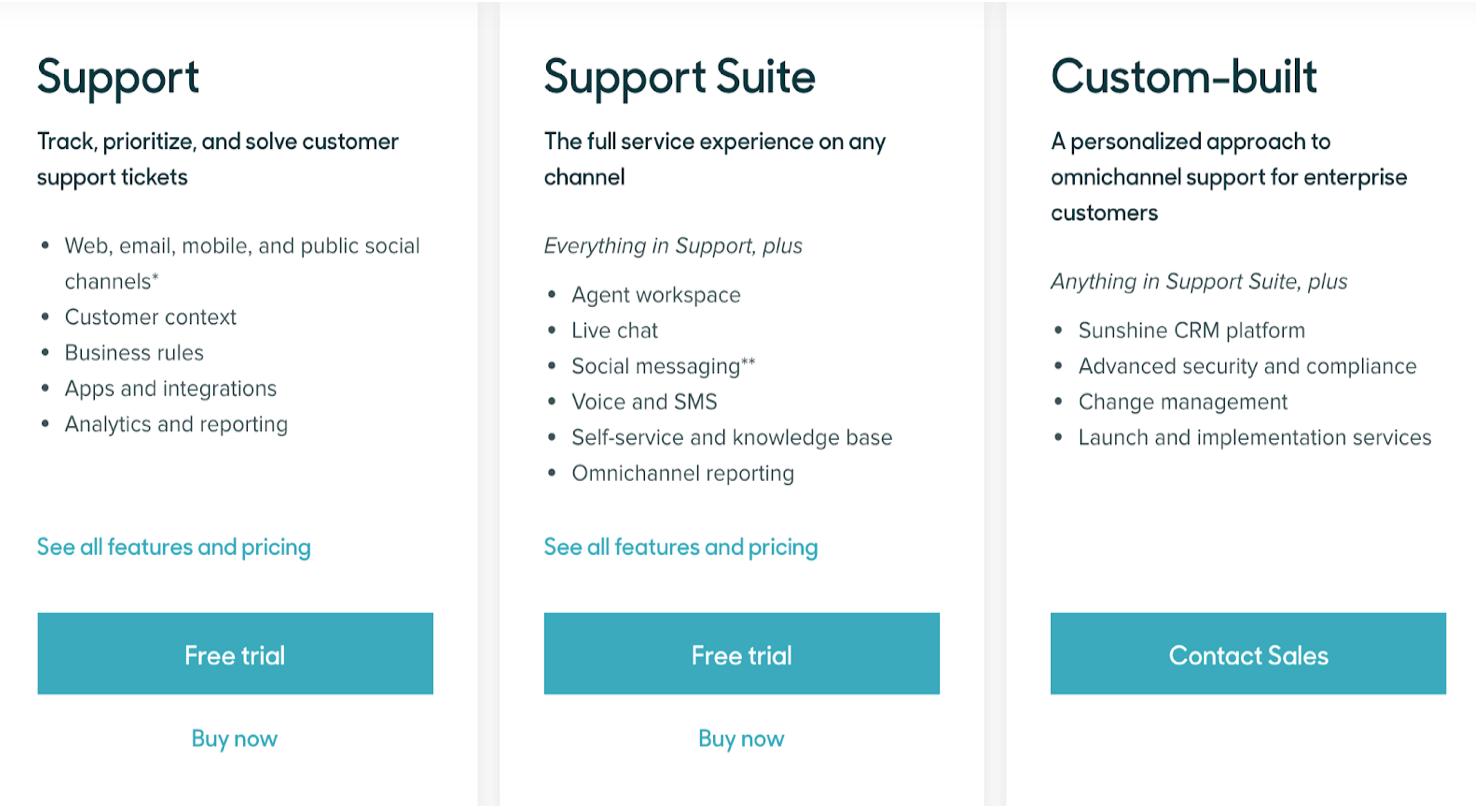This screenshot has height=810, width=1476.
Task: Select the Omnichannel reporting item
Action: click(x=683, y=474)
